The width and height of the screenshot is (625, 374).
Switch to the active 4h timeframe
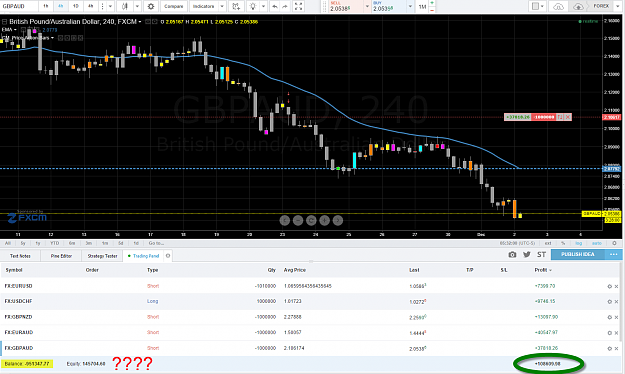(x=61, y=6)
